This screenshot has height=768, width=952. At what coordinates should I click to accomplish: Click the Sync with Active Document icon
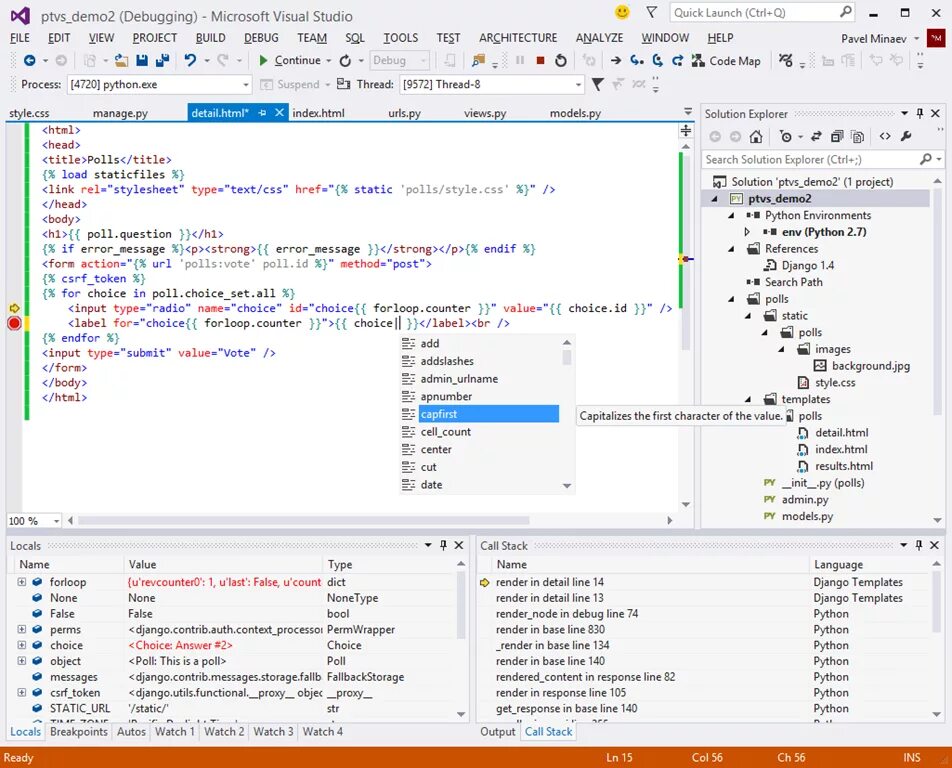[x=816, y=137]
